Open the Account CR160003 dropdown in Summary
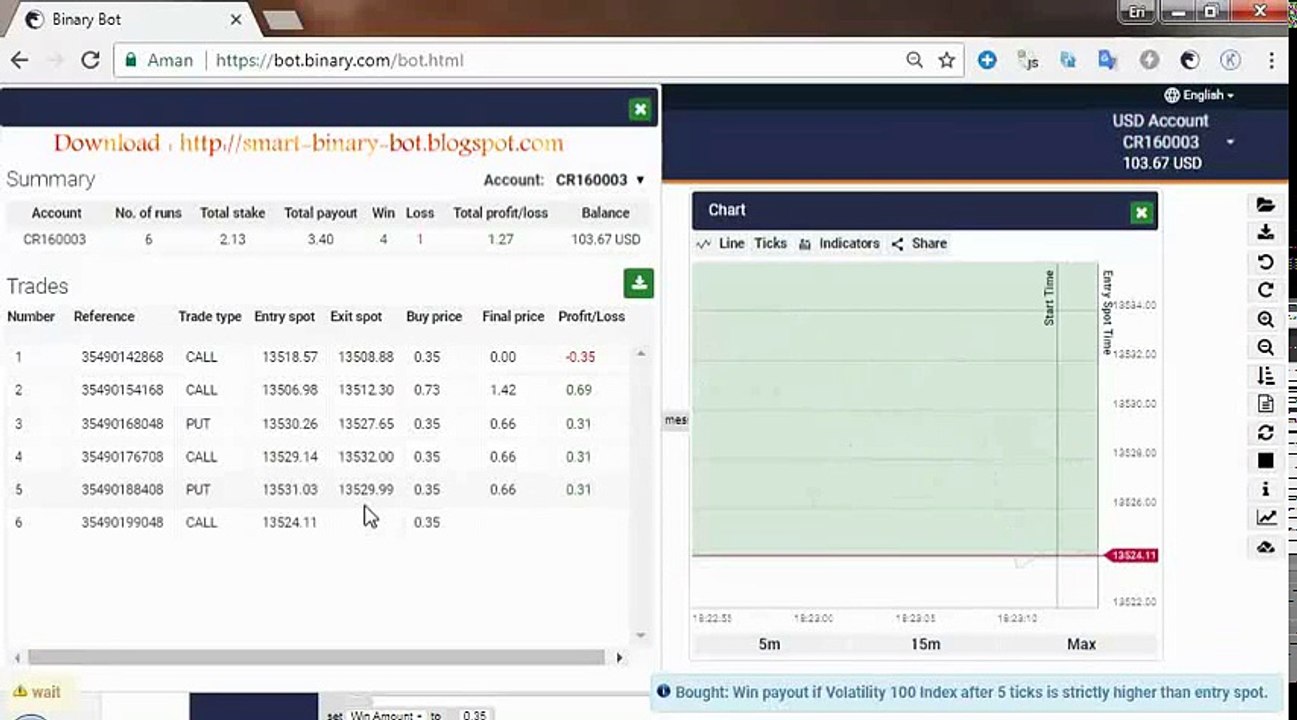Image resolution: width=1297 pixels, height=720 pixels. pos(600,180)
